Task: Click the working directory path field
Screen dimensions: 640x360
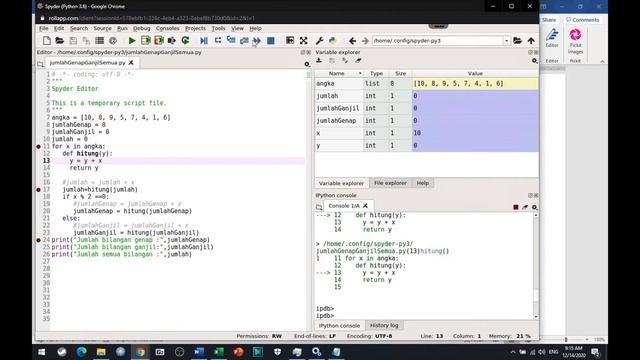Action: pos(438,41)
